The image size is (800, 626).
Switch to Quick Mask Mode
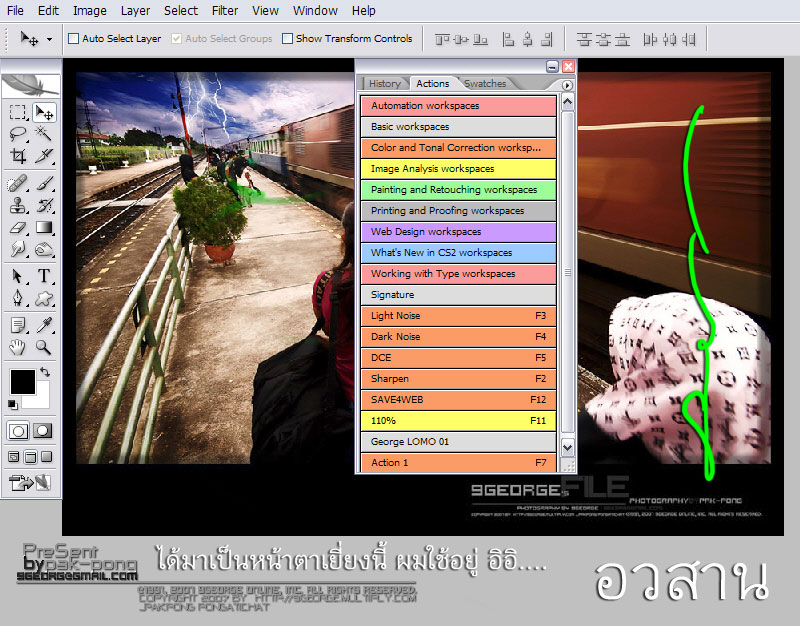tap(43, 431)
